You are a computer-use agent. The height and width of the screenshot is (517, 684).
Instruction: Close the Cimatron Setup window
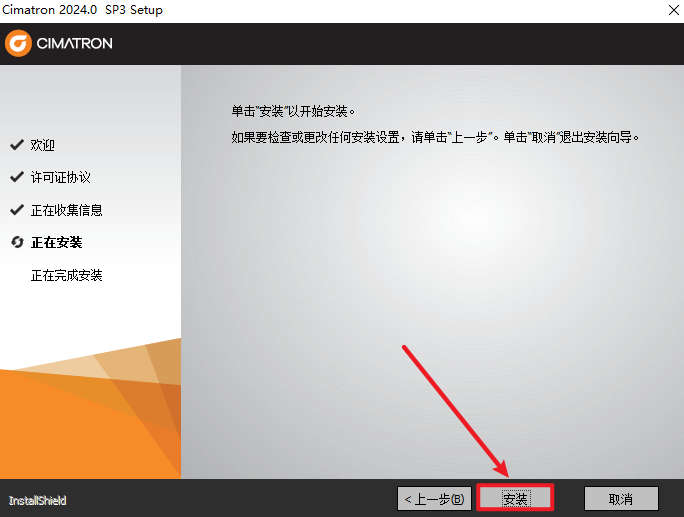point(662,10)
